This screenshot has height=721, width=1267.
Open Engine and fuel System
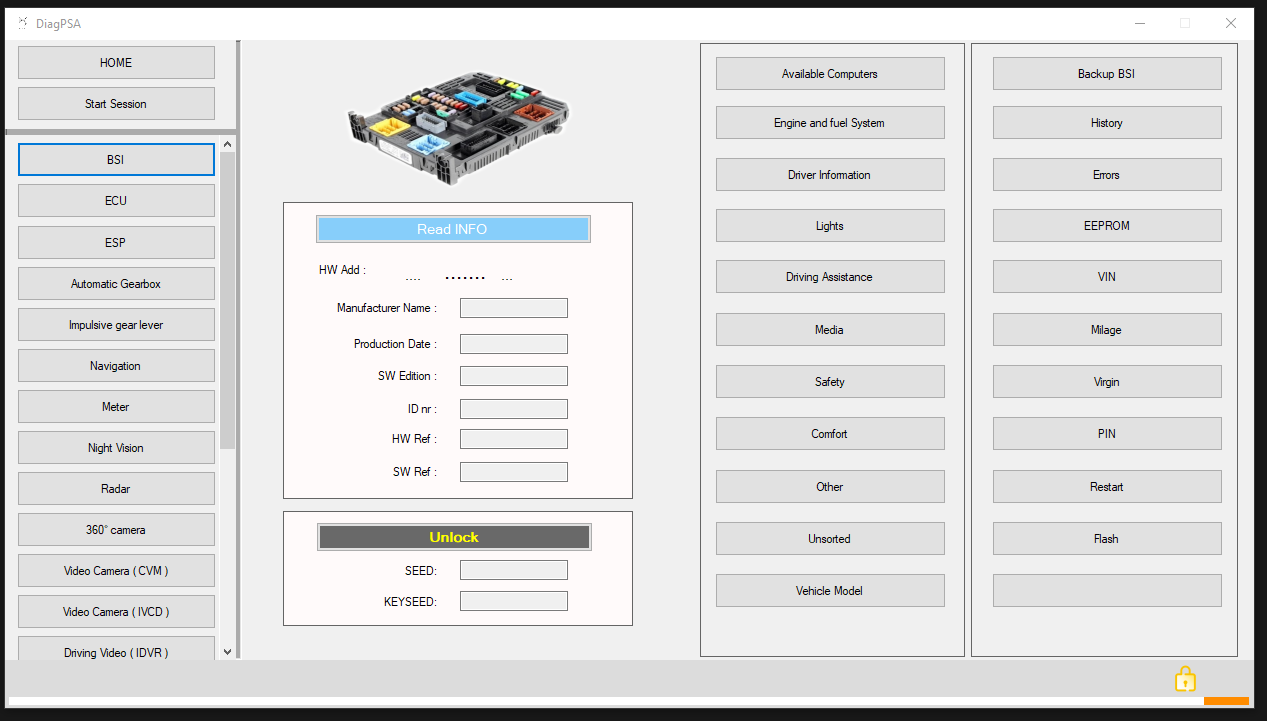[830, 122]
